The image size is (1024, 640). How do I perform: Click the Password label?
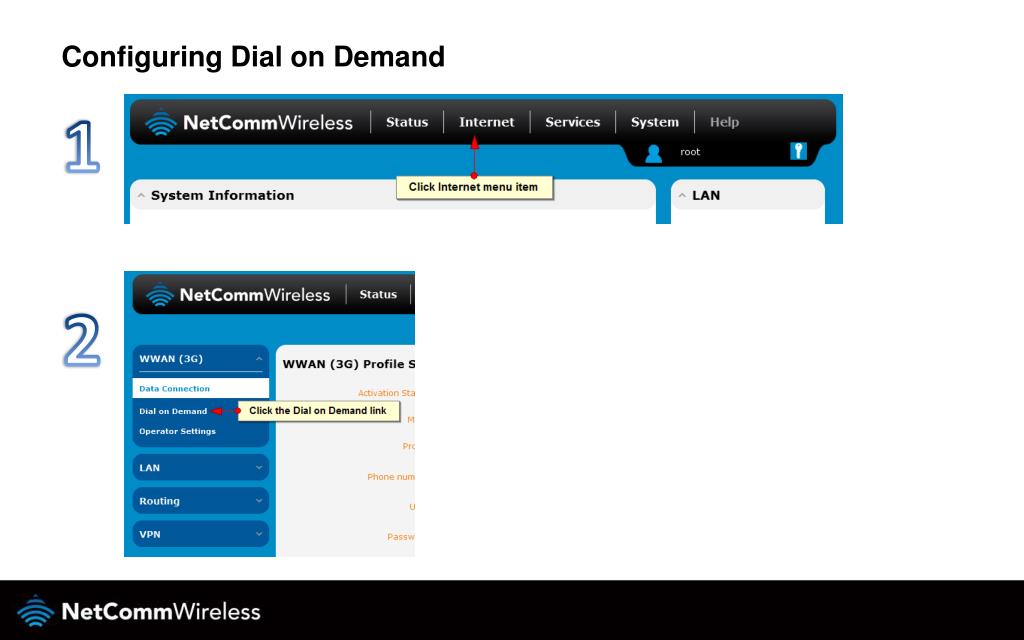(x=400, y=537)
